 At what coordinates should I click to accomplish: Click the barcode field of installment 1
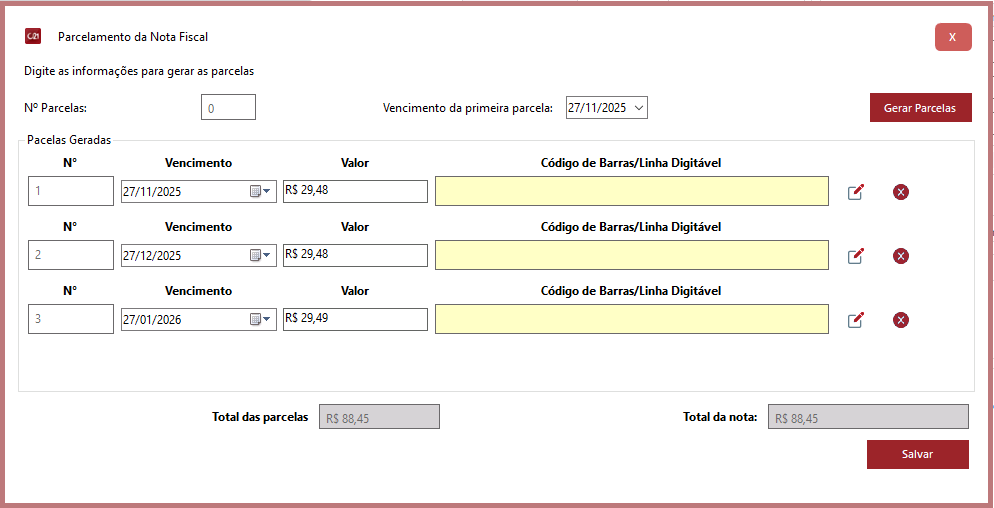point(631,191)
